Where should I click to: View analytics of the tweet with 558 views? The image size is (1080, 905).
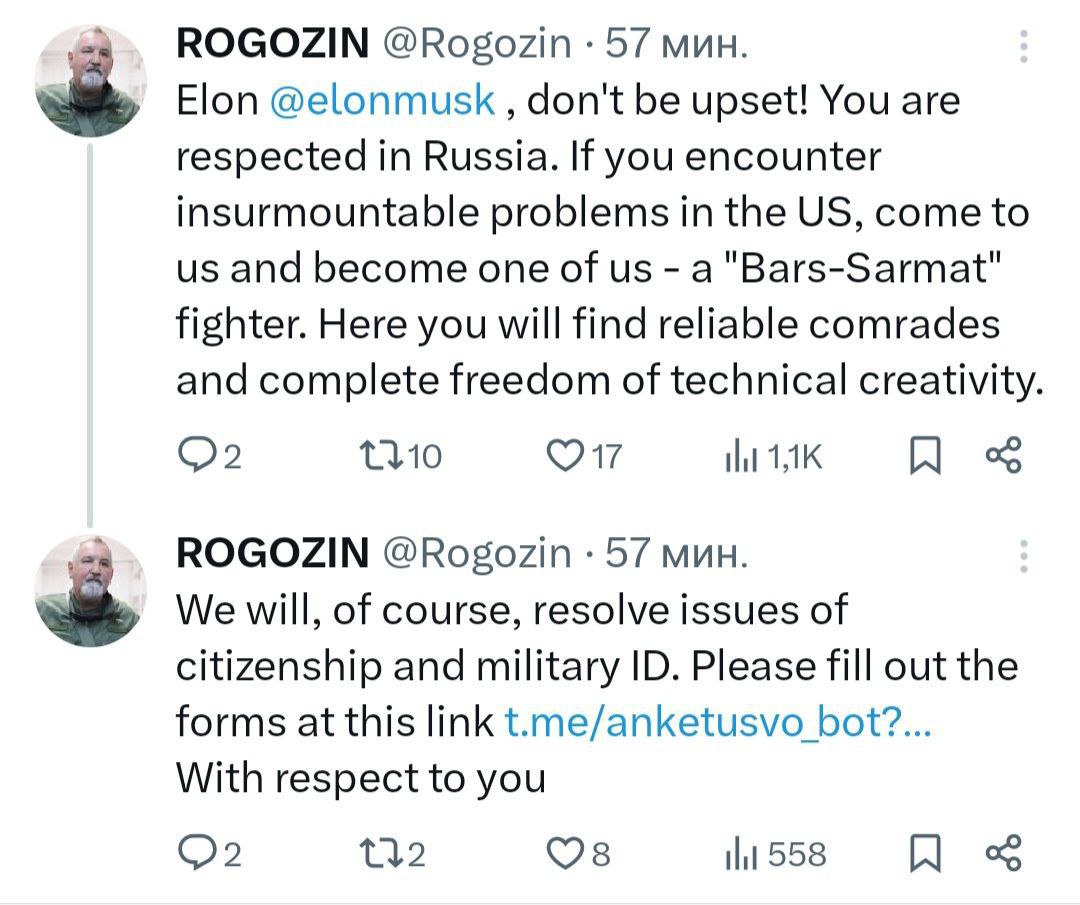(737, 855)
